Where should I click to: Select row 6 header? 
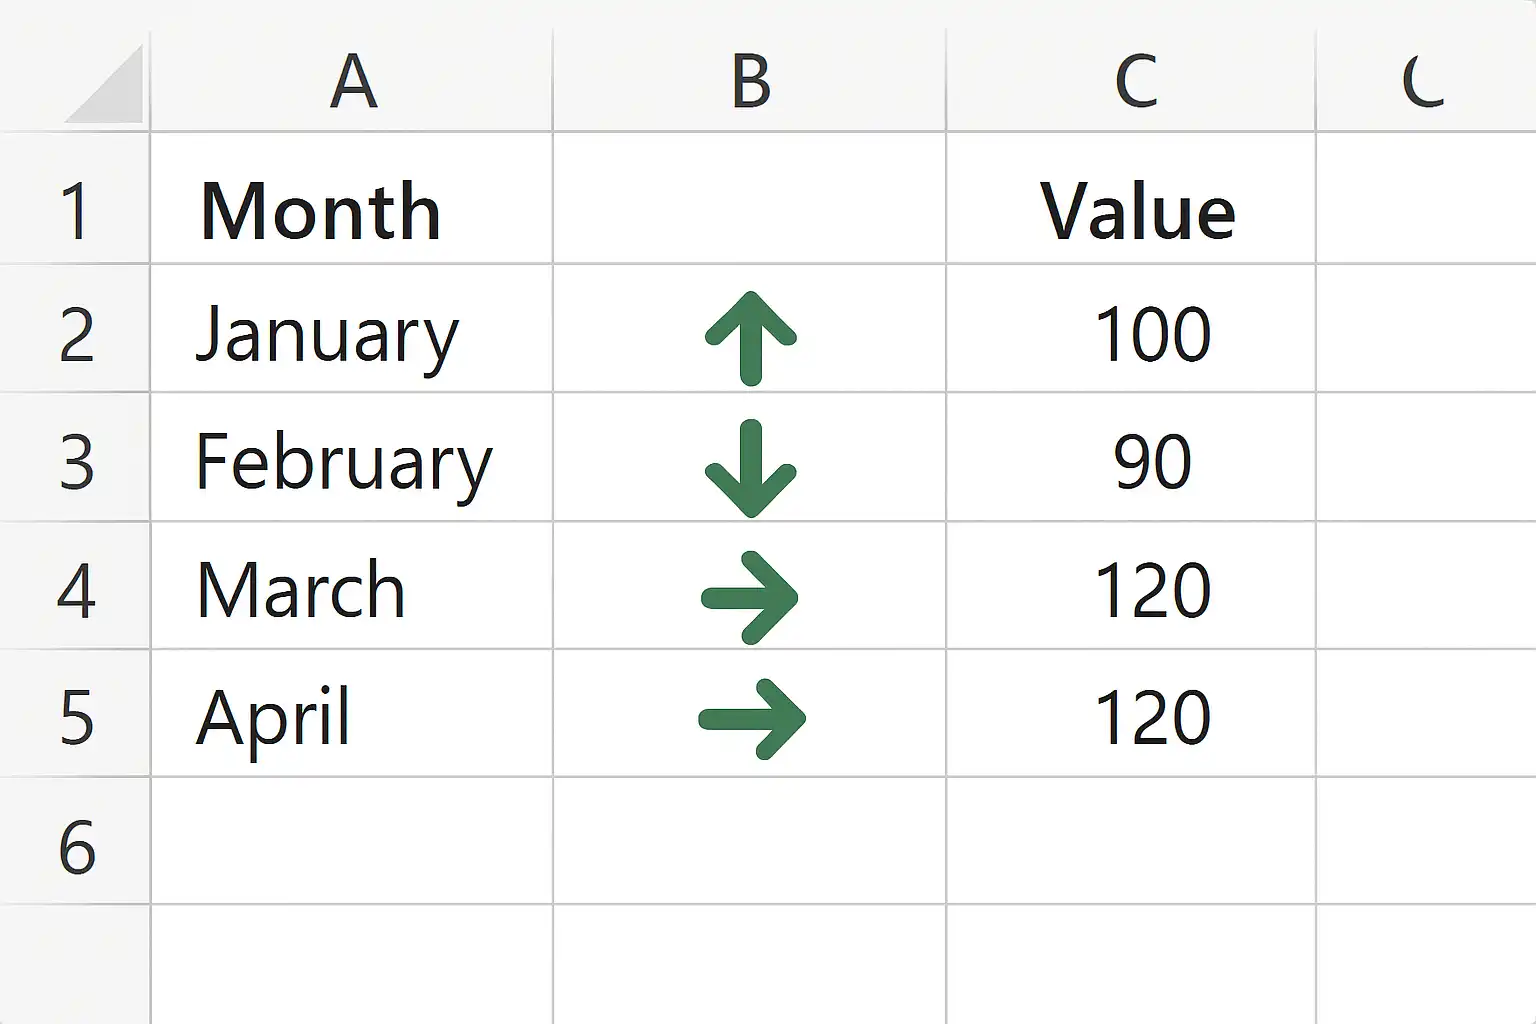coord(75,842)
